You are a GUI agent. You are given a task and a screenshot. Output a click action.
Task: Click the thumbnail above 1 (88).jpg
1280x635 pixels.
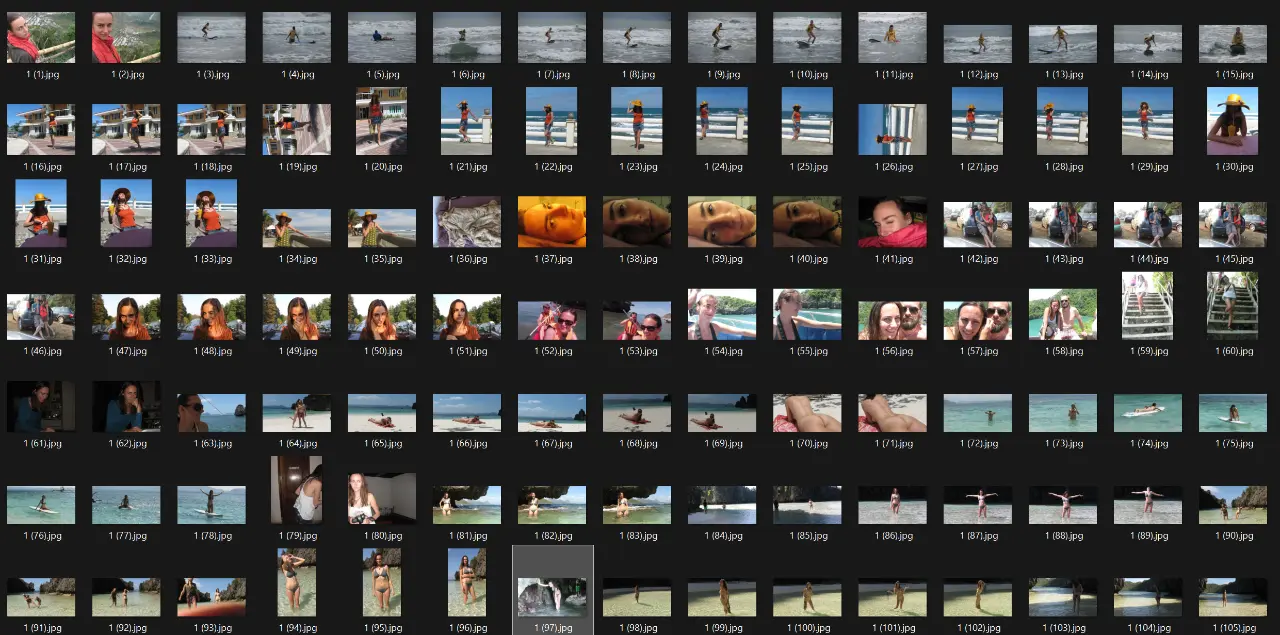[1062, 505]
